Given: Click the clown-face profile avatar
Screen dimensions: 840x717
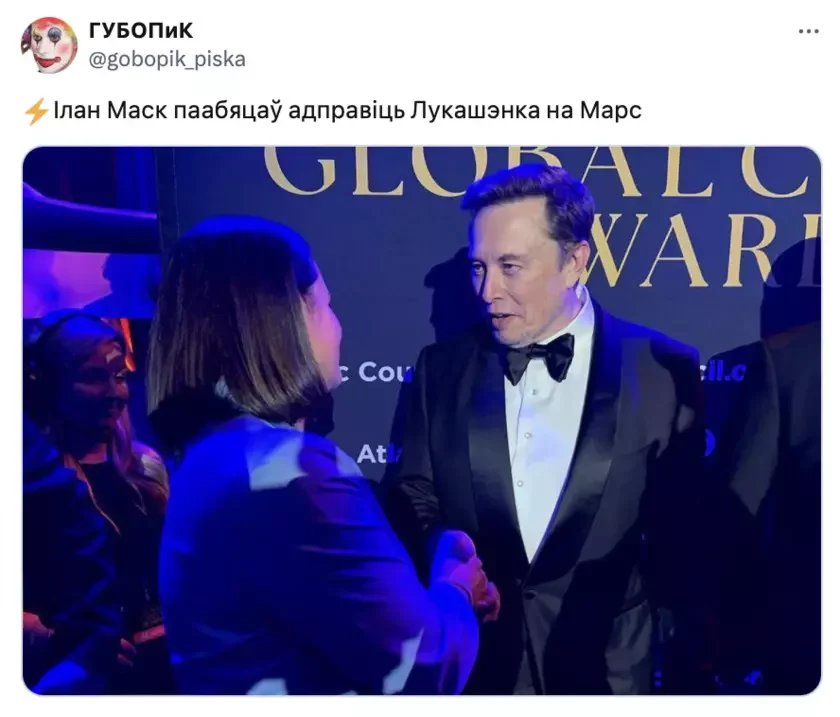Looking at the screenshot, I should (49, 45).
